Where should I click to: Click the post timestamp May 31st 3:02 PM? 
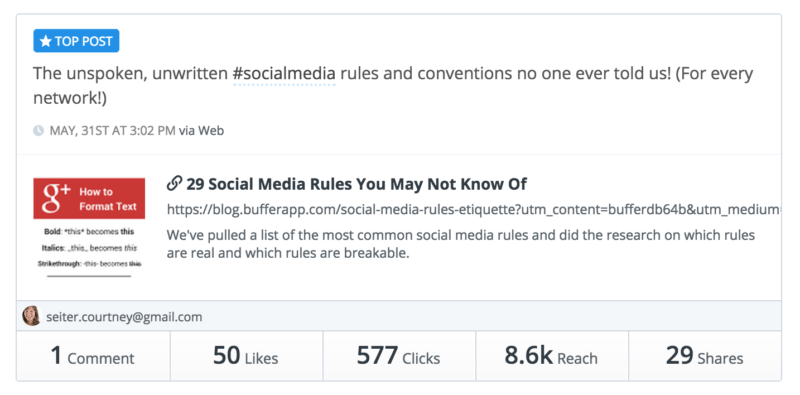pos(112,131)
